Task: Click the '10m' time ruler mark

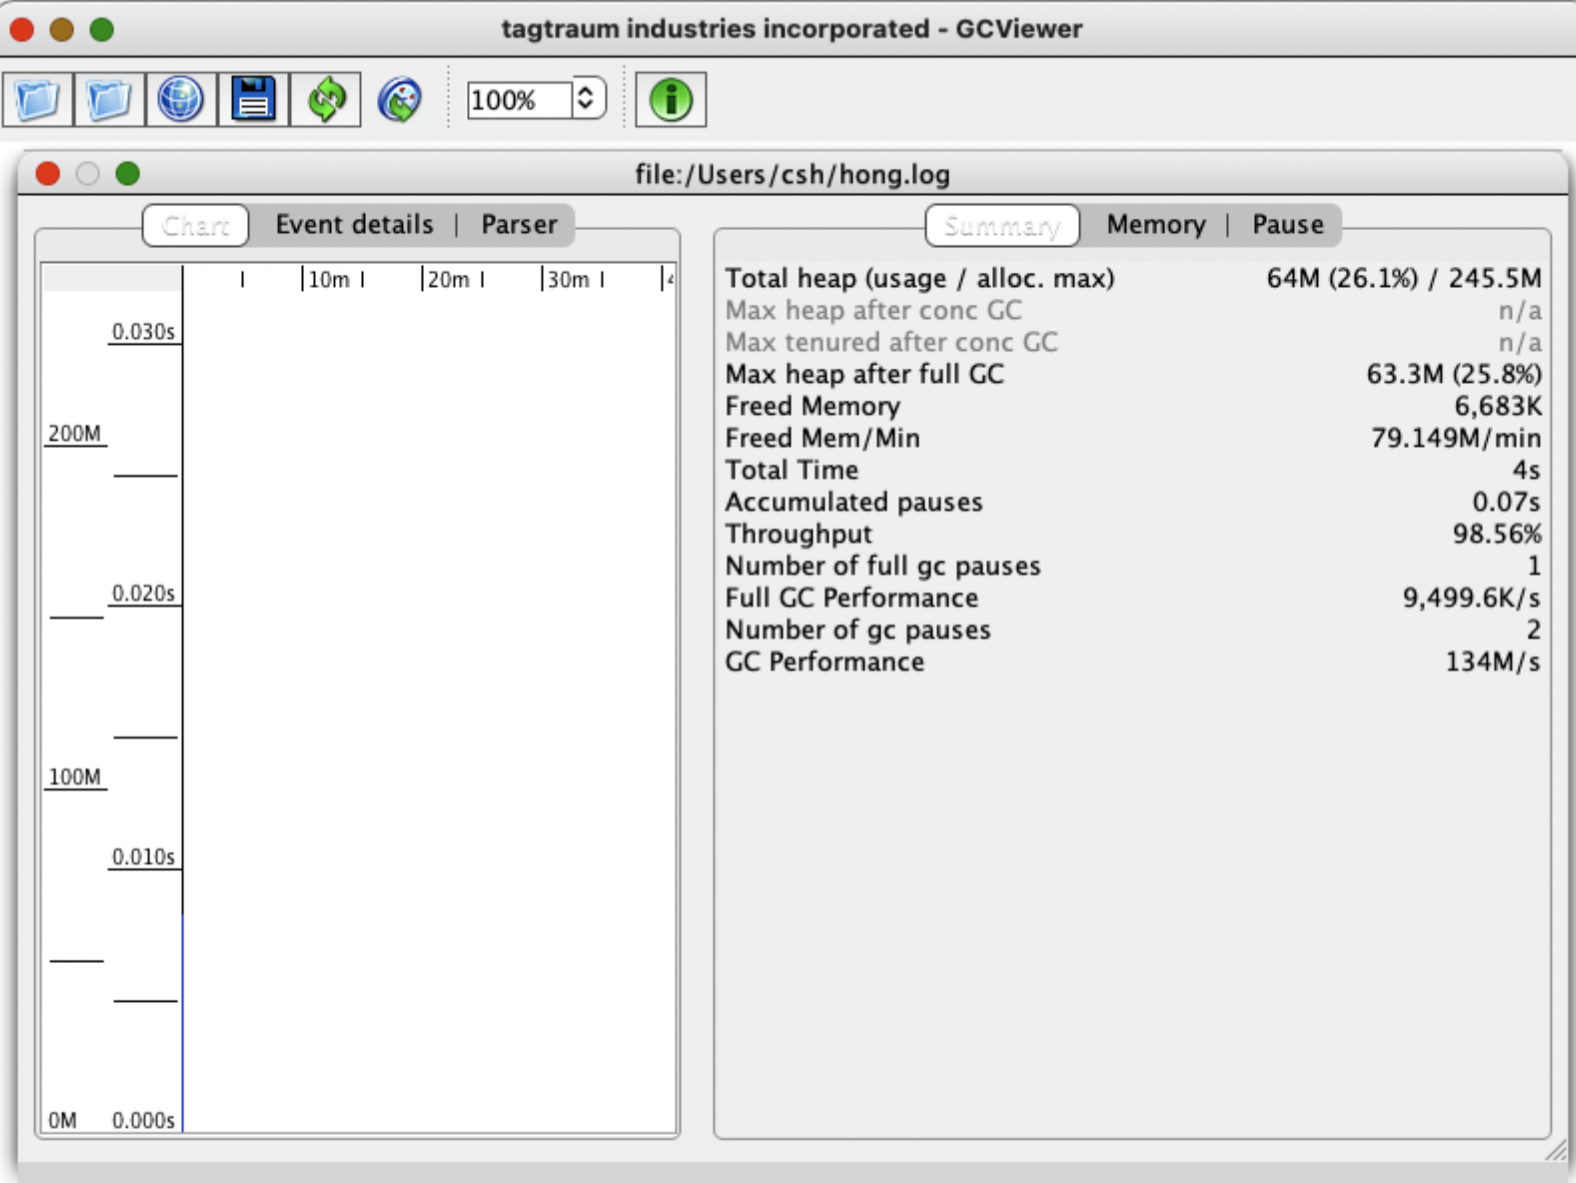Action: pyautogui.click(x=328, y=279)
